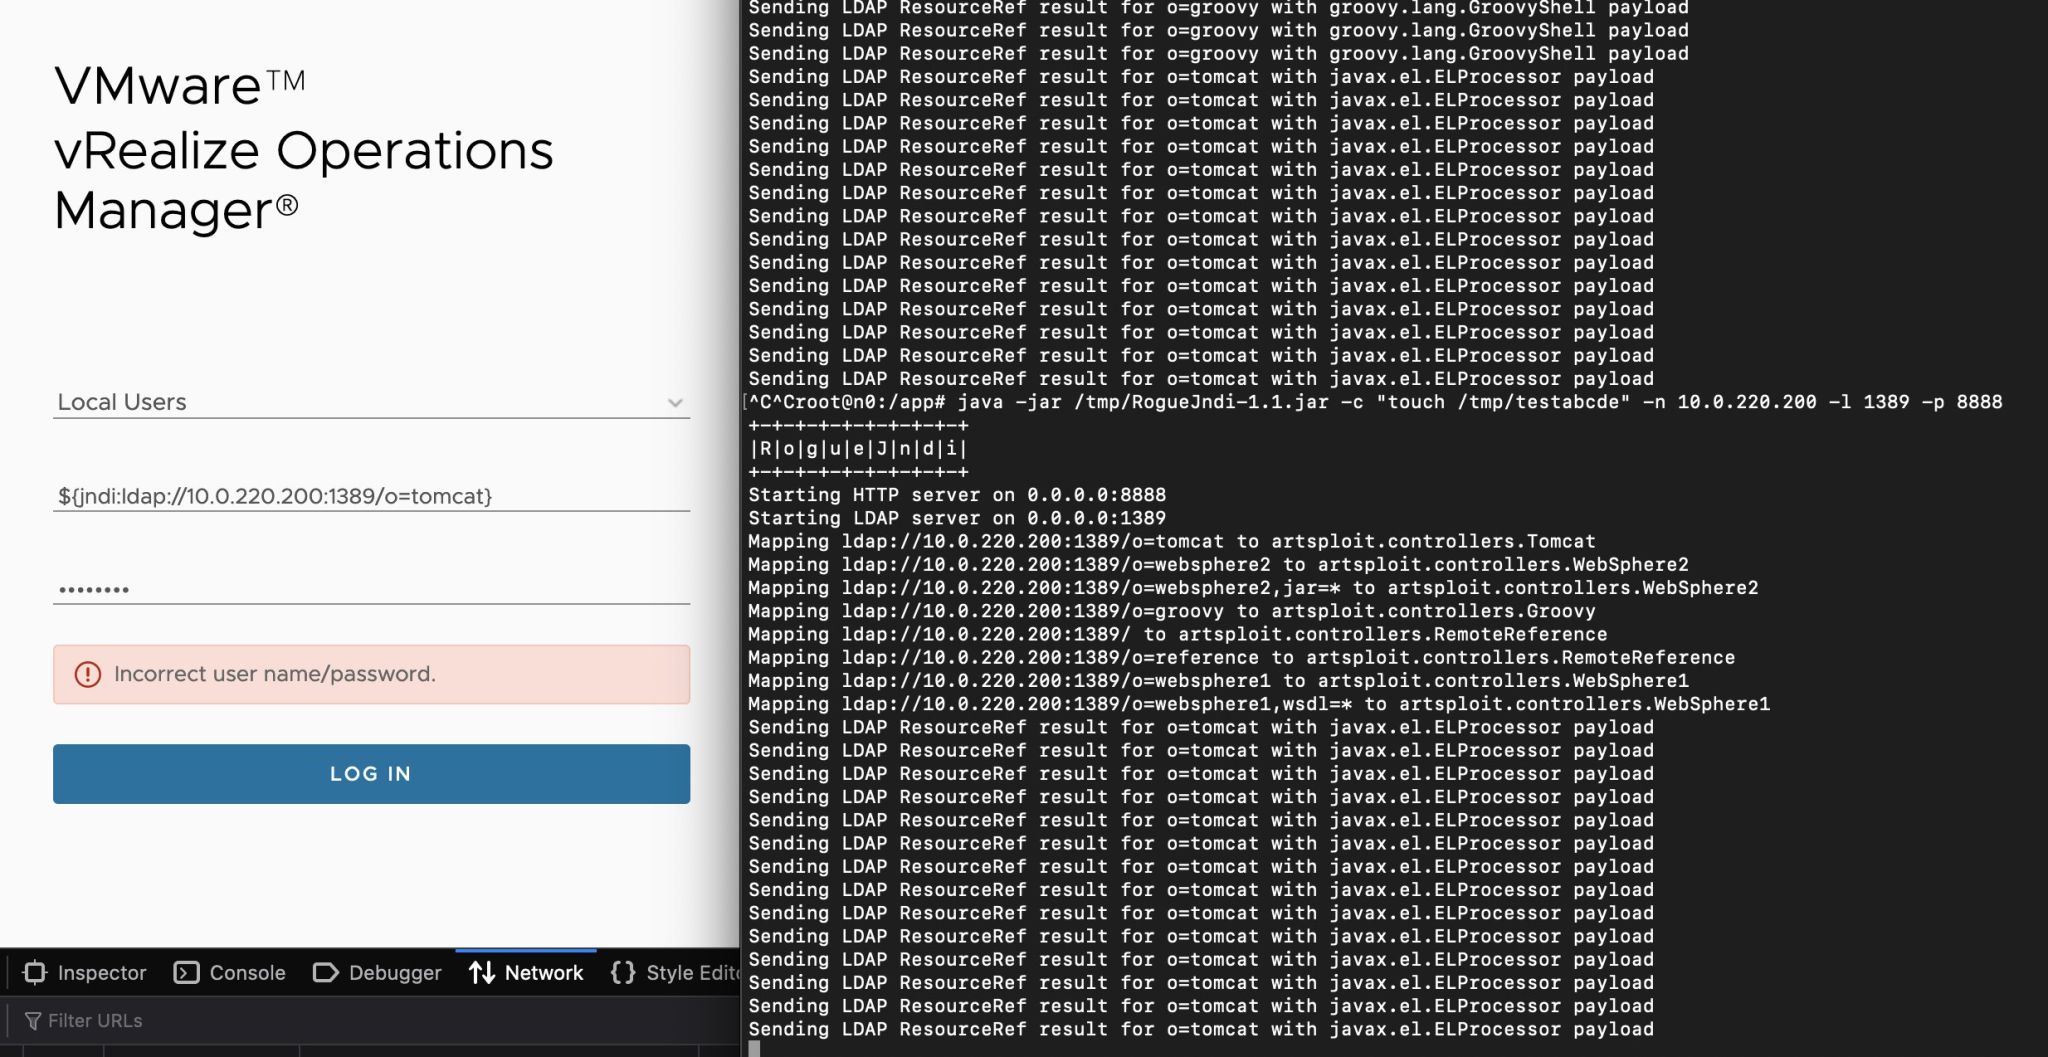Expand the Local Users selector to change auth source

(x=370, y=402)
